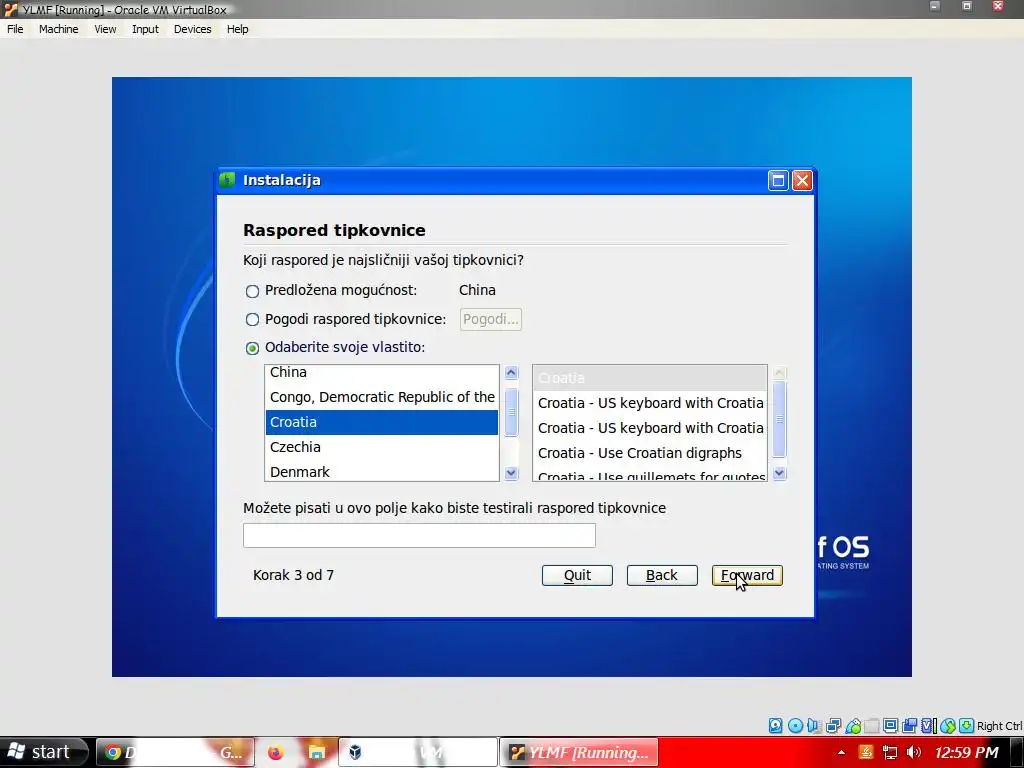Open the Machine menu
This screenshot has height=768, width=1024.
point(59,29)
